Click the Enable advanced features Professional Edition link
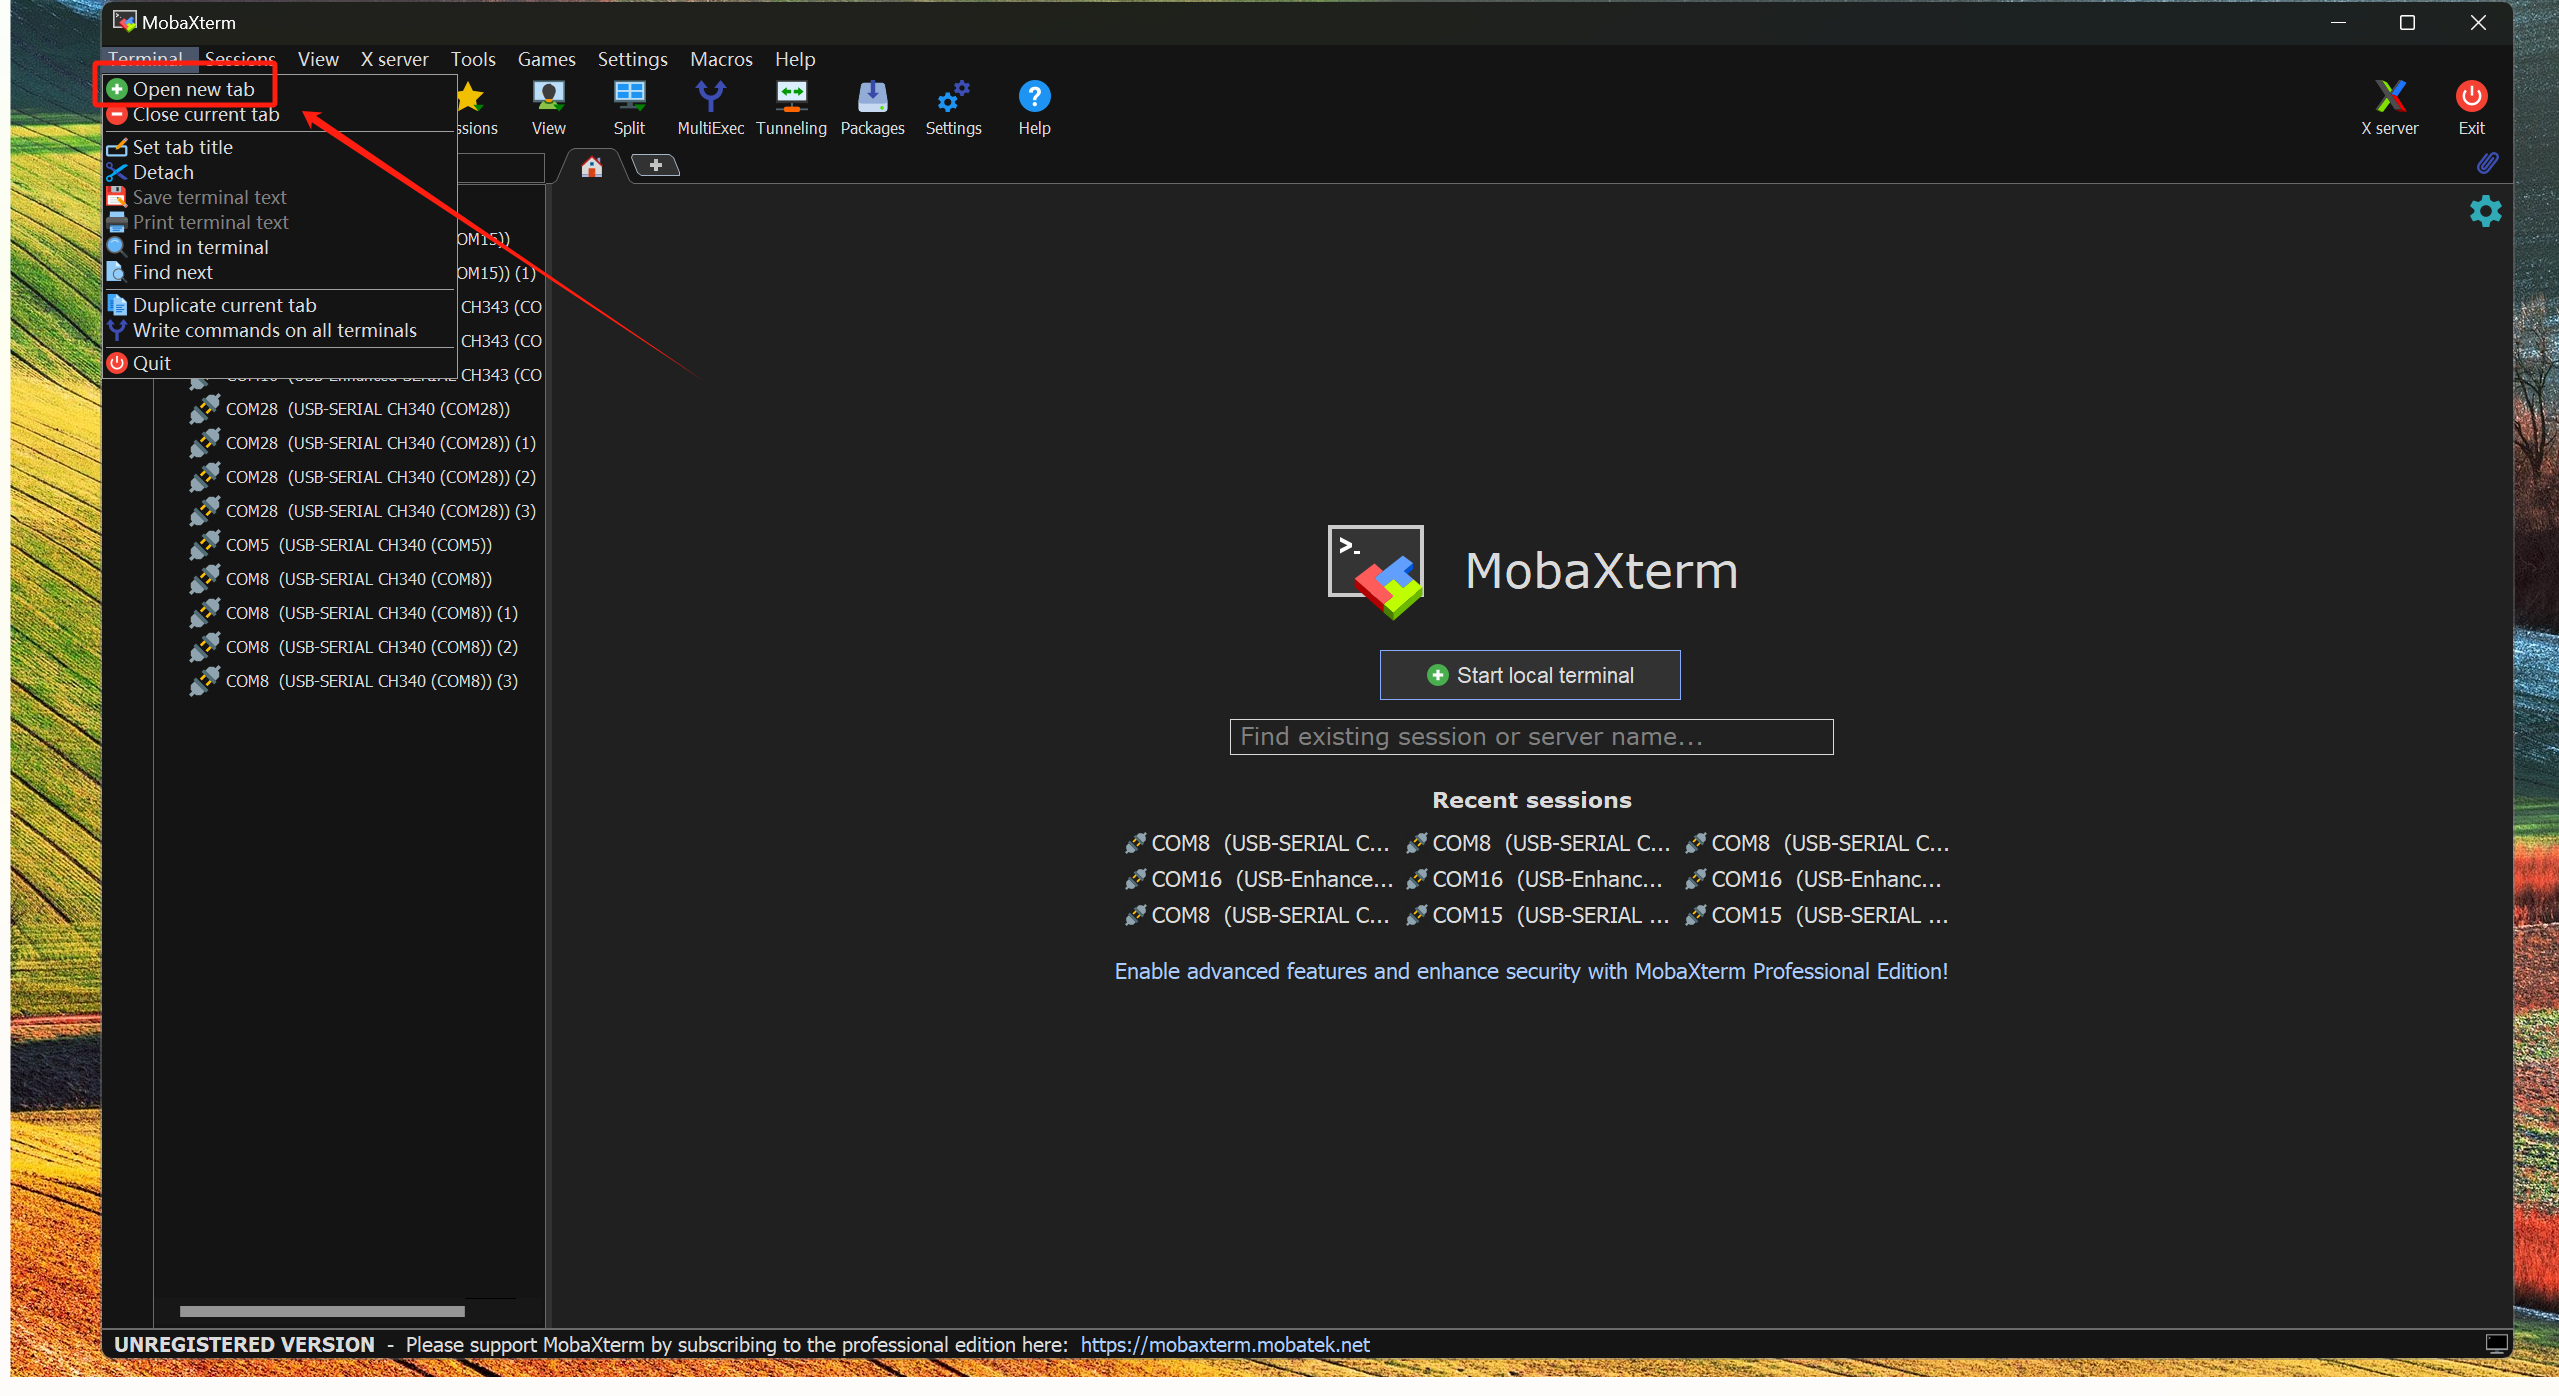This screenshot has width=2559, height=1396. [x=1531, y=971]
